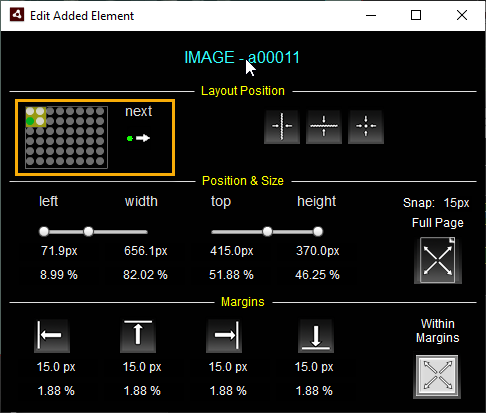This screenshot has height=413, width=486.
Task: Click the center both ways icon
Action: [x=366, y=127]
